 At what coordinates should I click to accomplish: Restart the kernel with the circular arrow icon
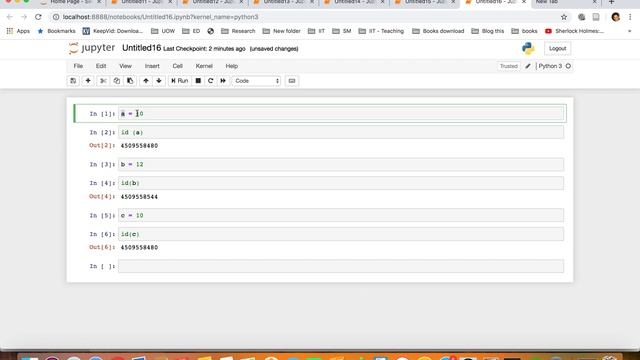tap(211, 81)
